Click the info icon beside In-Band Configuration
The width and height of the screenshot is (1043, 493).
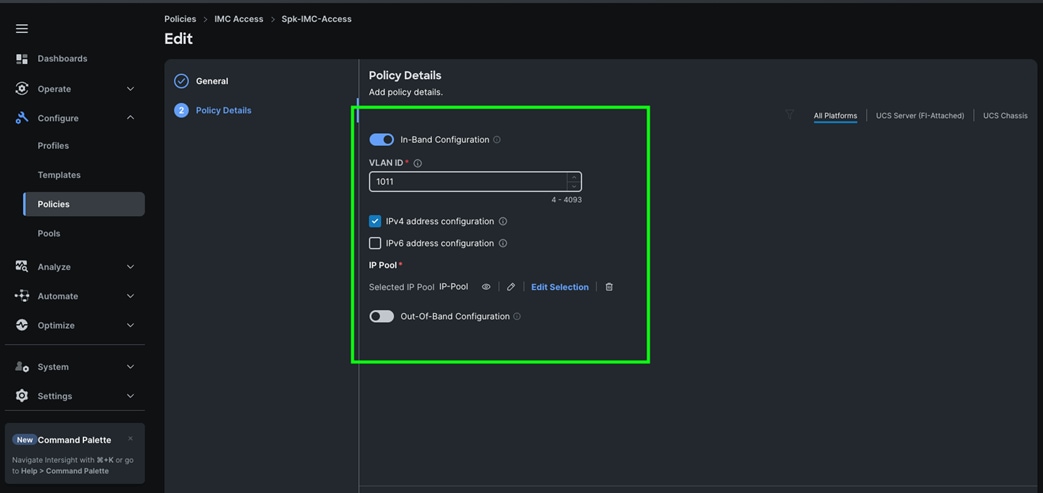497,140
